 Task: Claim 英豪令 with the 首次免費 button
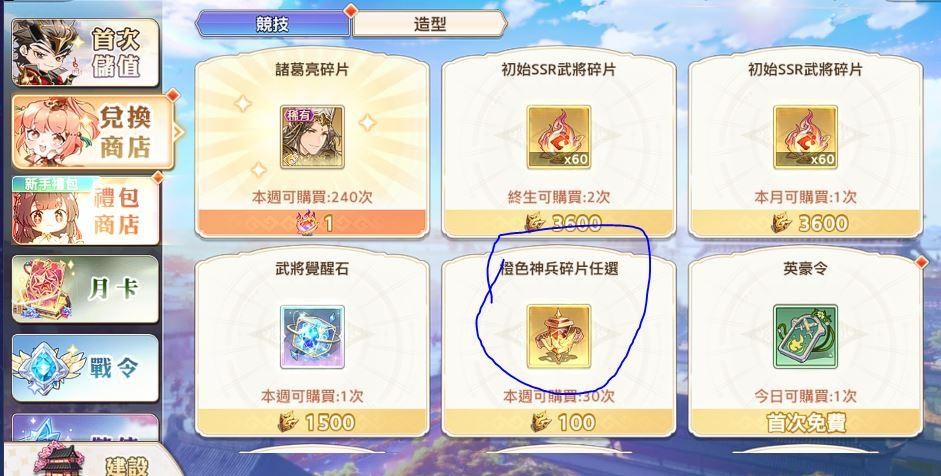[805, 422]
